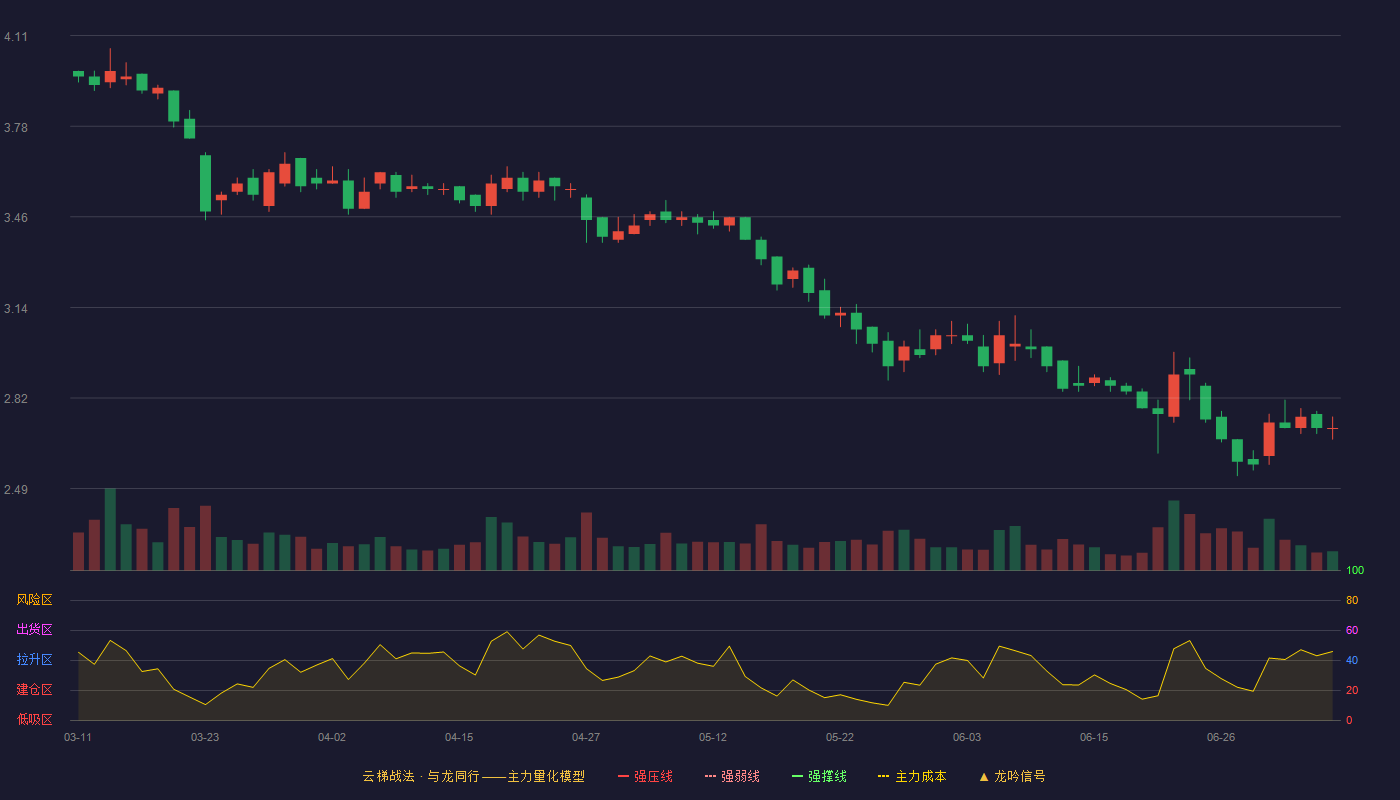Click the 拉升区 zone label
The height and width of the screenshot is (800, 1400).
(x=34, y=660)
